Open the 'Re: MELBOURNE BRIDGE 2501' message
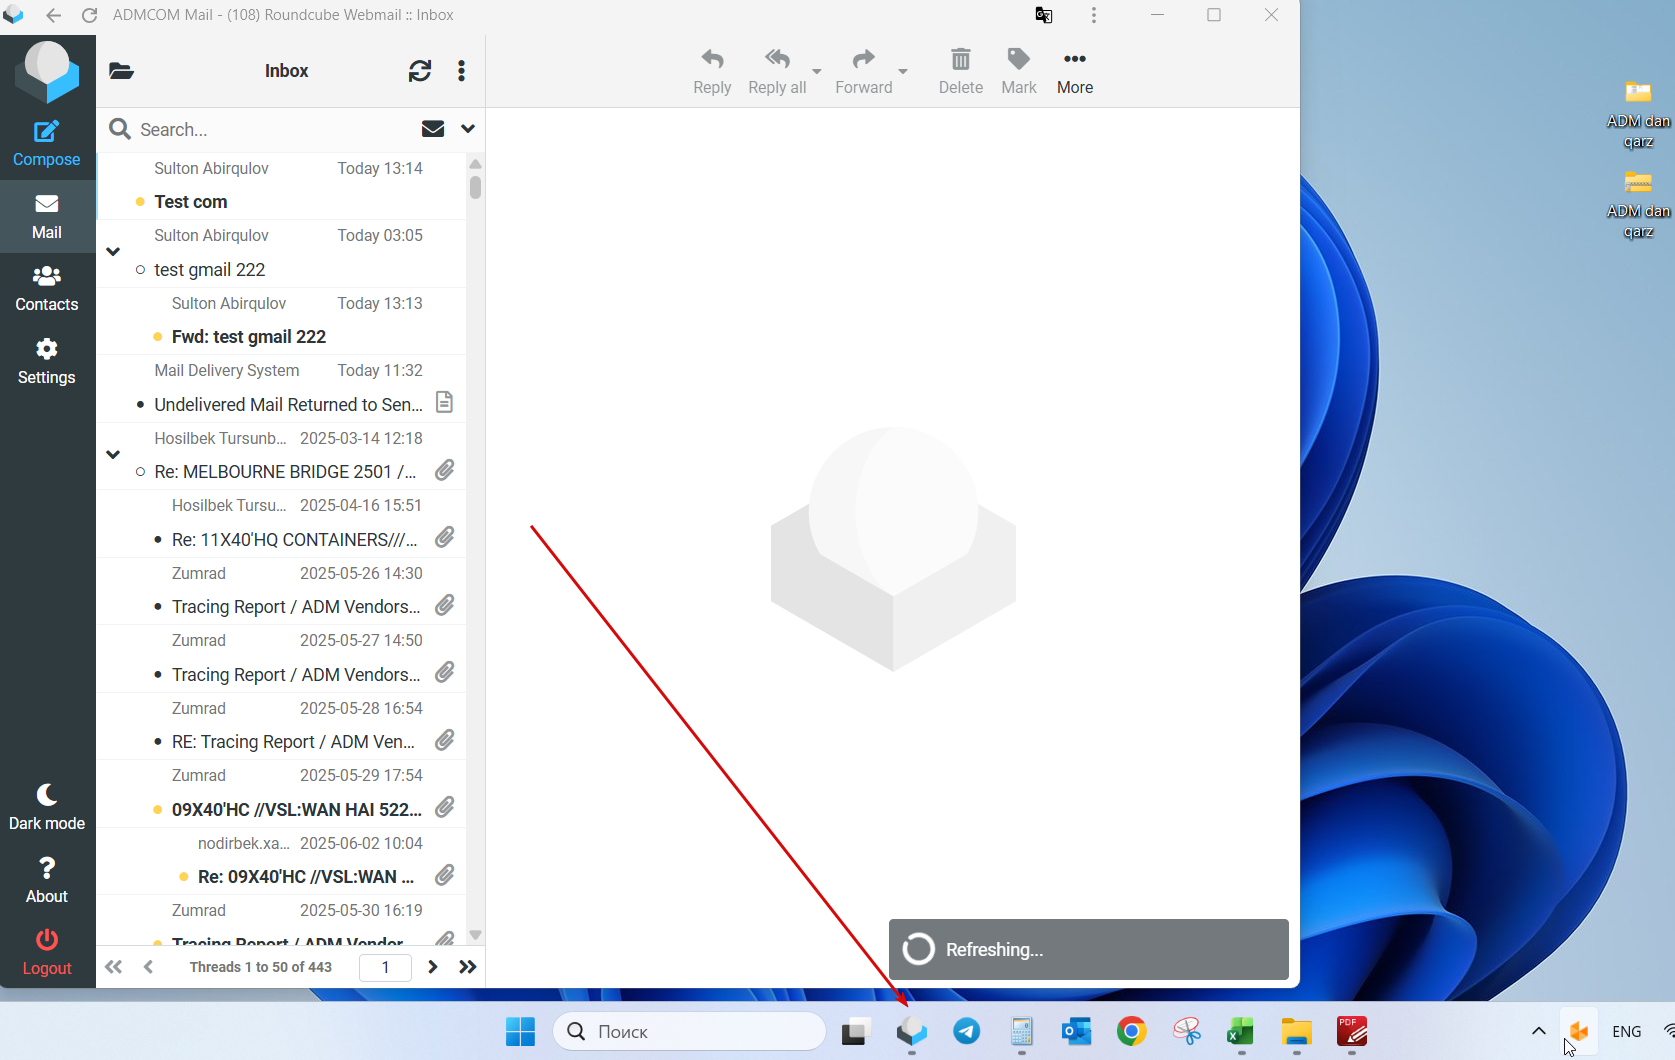 point(281,456)
